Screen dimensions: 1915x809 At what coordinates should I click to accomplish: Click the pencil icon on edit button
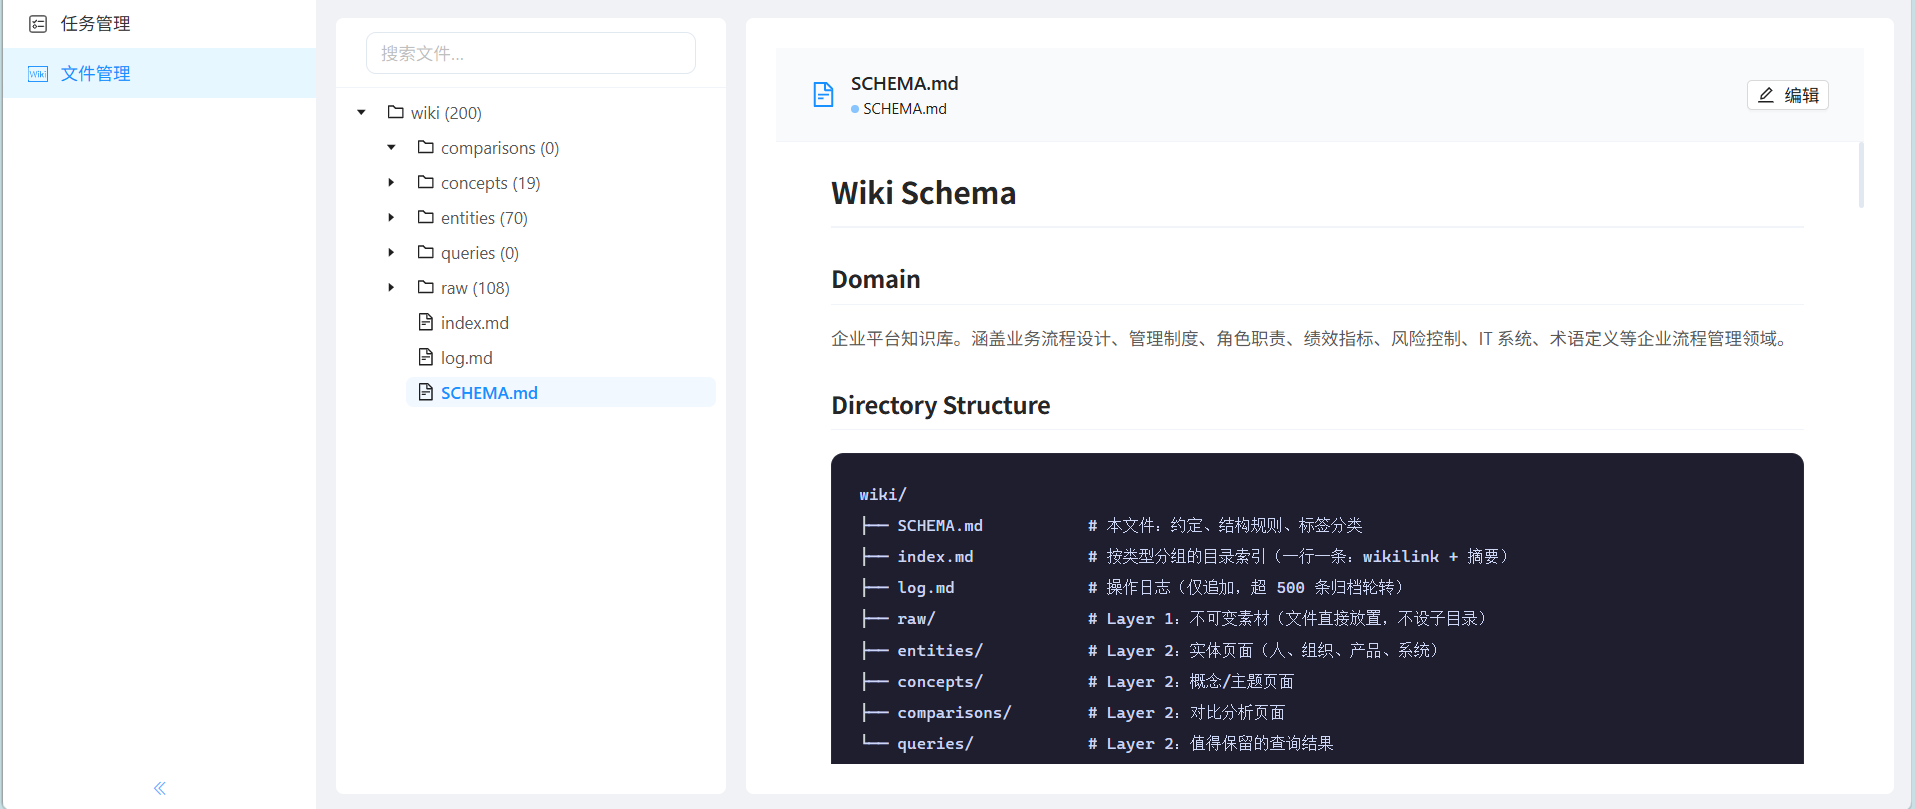click(x=1766, y=95)
